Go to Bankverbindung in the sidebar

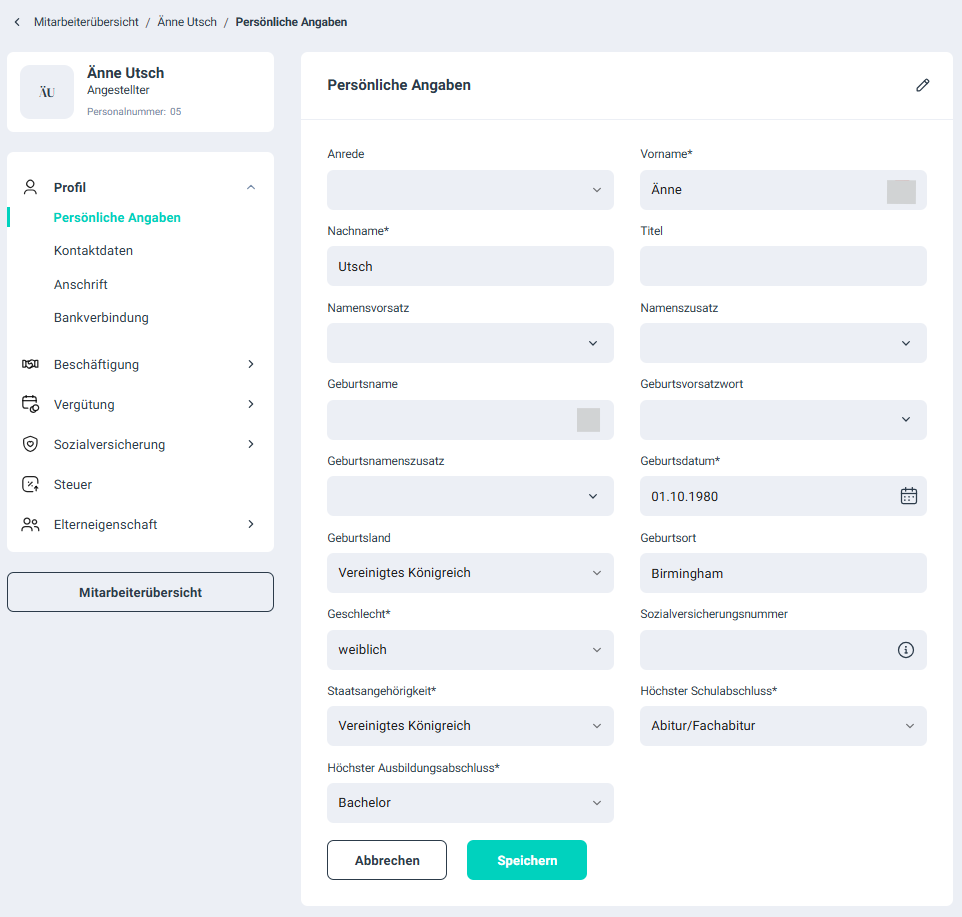101,318
